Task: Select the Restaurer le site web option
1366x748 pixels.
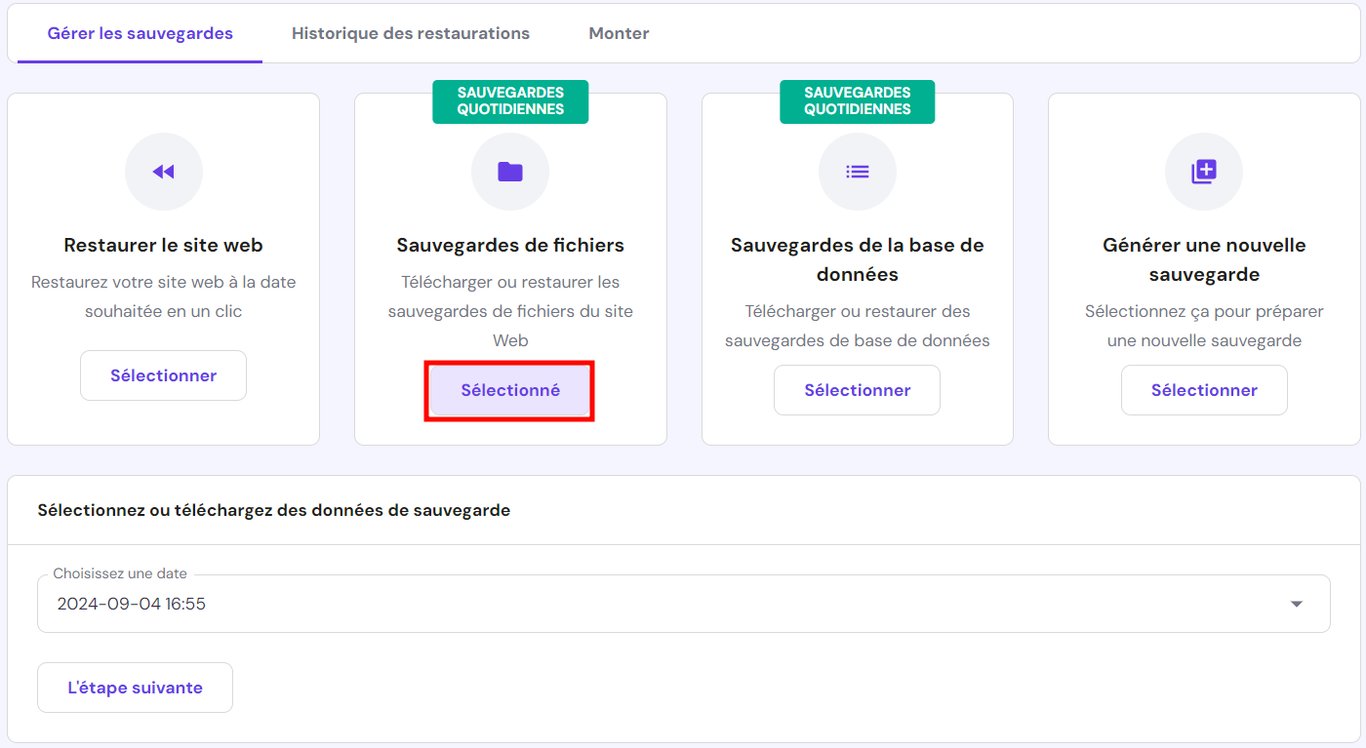Action: tap(163, 375)
